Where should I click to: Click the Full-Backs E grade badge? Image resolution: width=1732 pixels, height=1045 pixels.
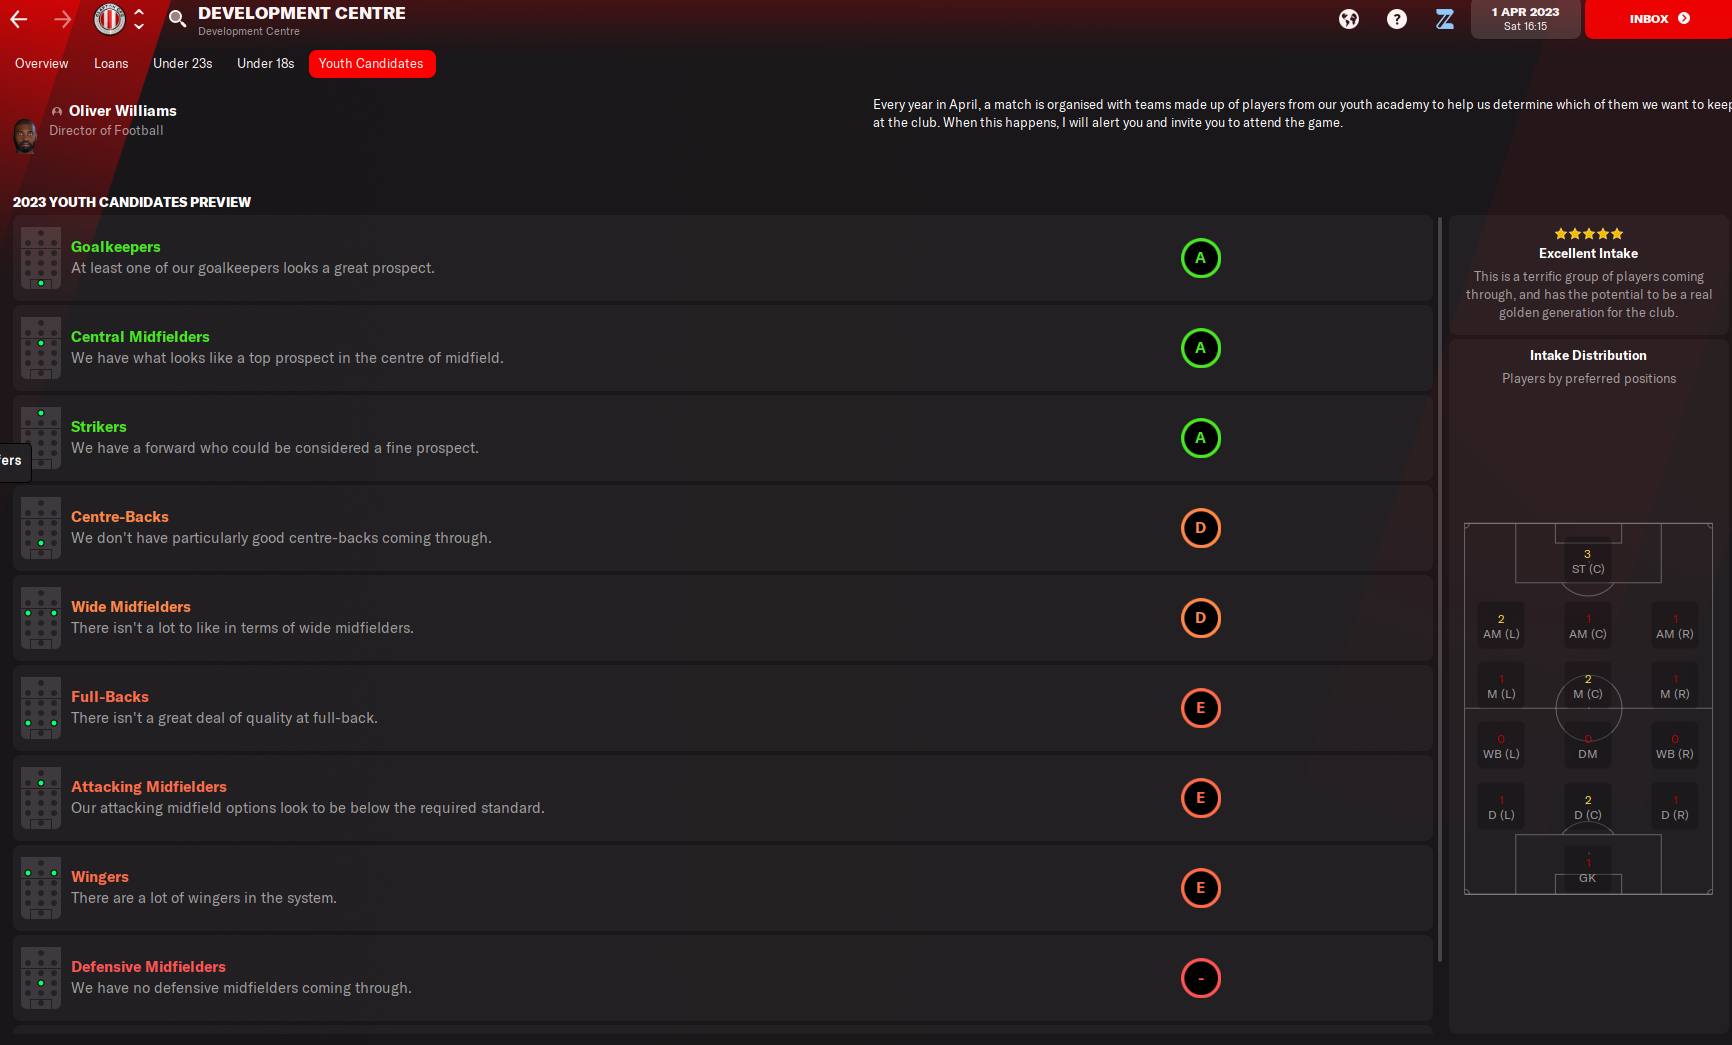tap(1201, 708)
